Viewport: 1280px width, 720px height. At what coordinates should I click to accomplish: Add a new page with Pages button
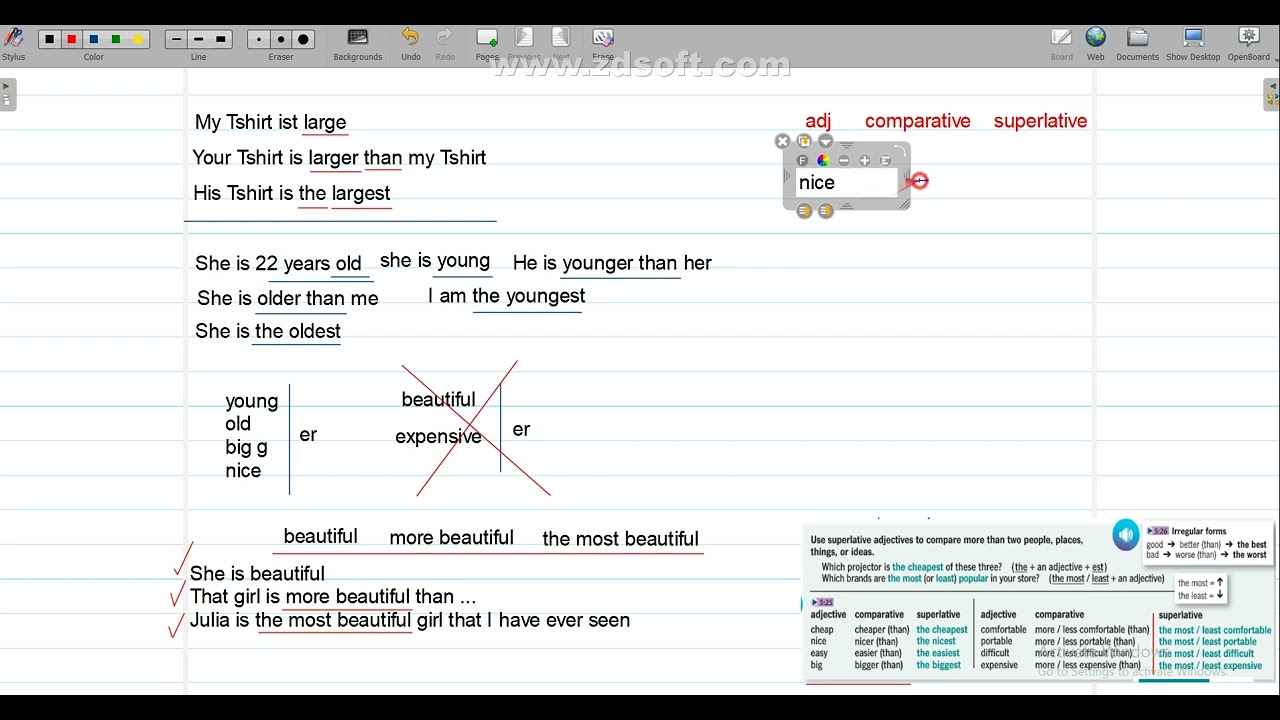487,44
